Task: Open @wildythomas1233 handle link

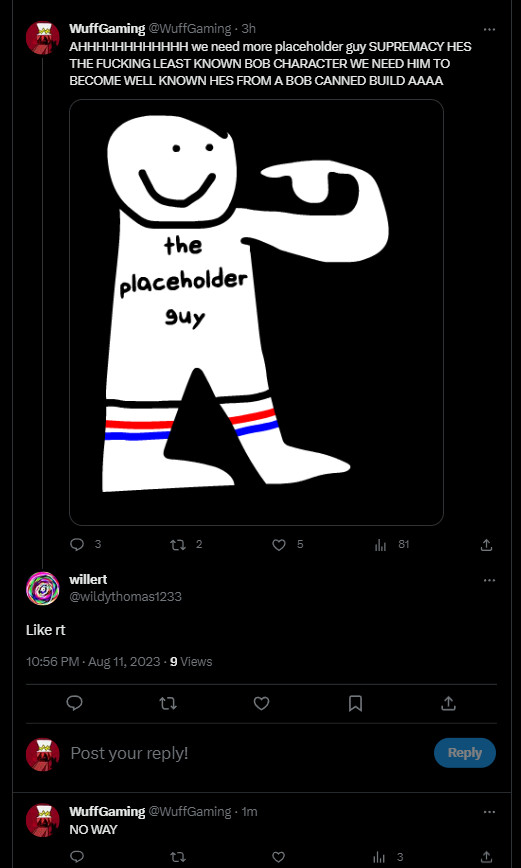Action: click(125, 597)
